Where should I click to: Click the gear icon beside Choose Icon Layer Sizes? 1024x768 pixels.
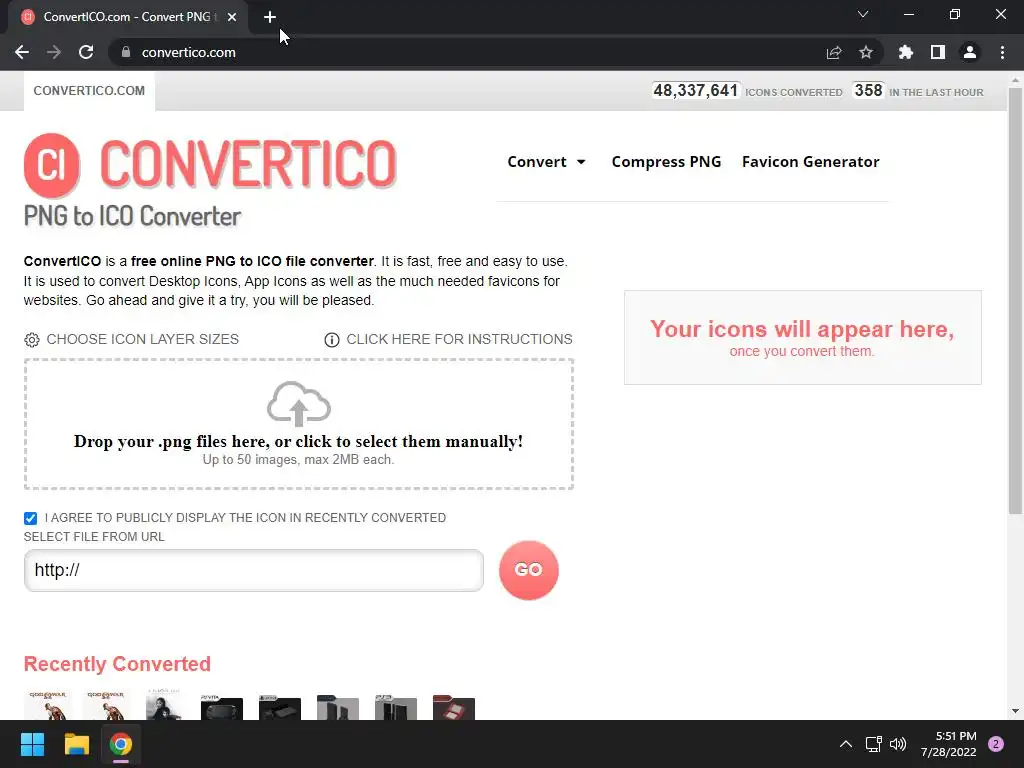click(31, 340)
